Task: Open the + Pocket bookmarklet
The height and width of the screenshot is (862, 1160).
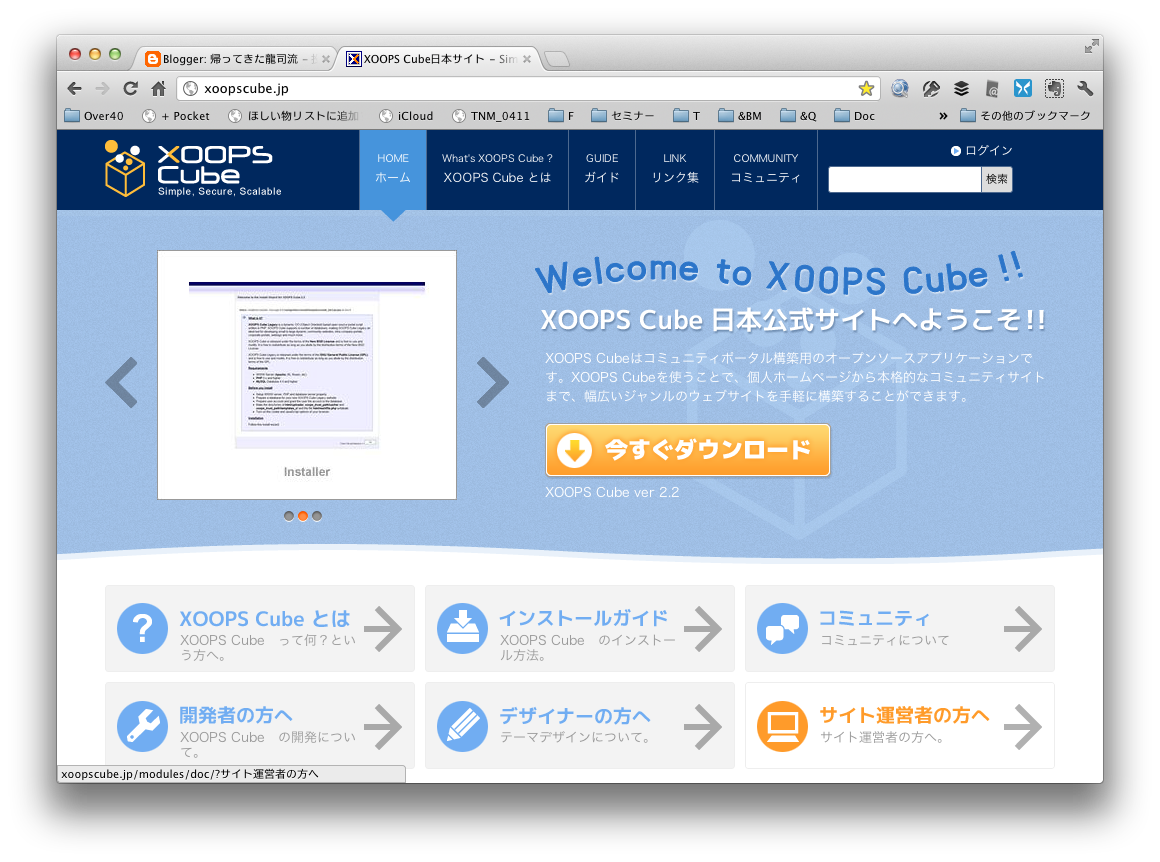Action: point(176,116)
